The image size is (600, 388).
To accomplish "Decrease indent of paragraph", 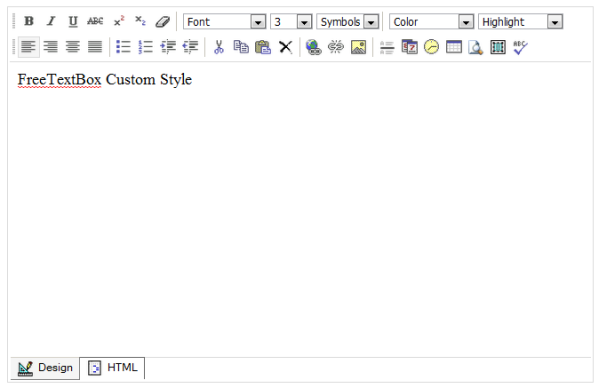I will pyautogui.click(x=190, y=47).
